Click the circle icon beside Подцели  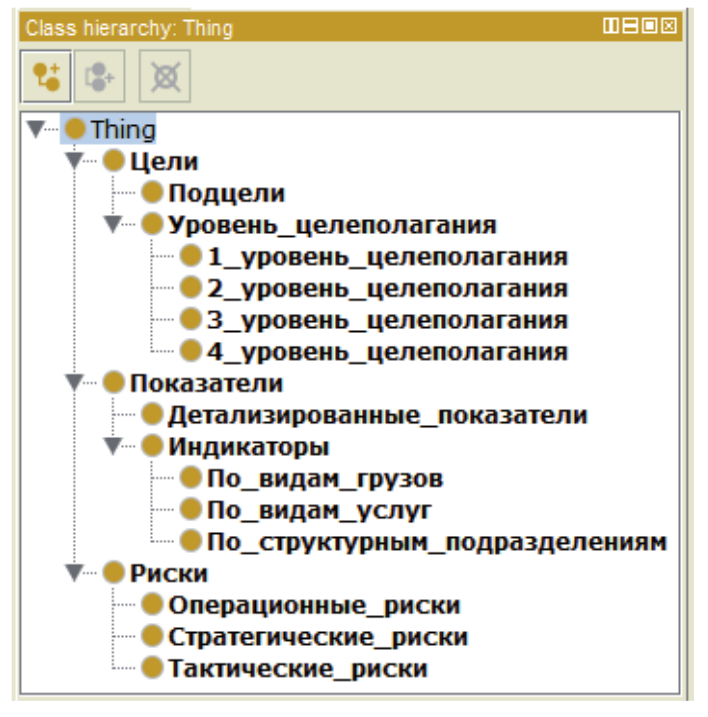(152, 193)
